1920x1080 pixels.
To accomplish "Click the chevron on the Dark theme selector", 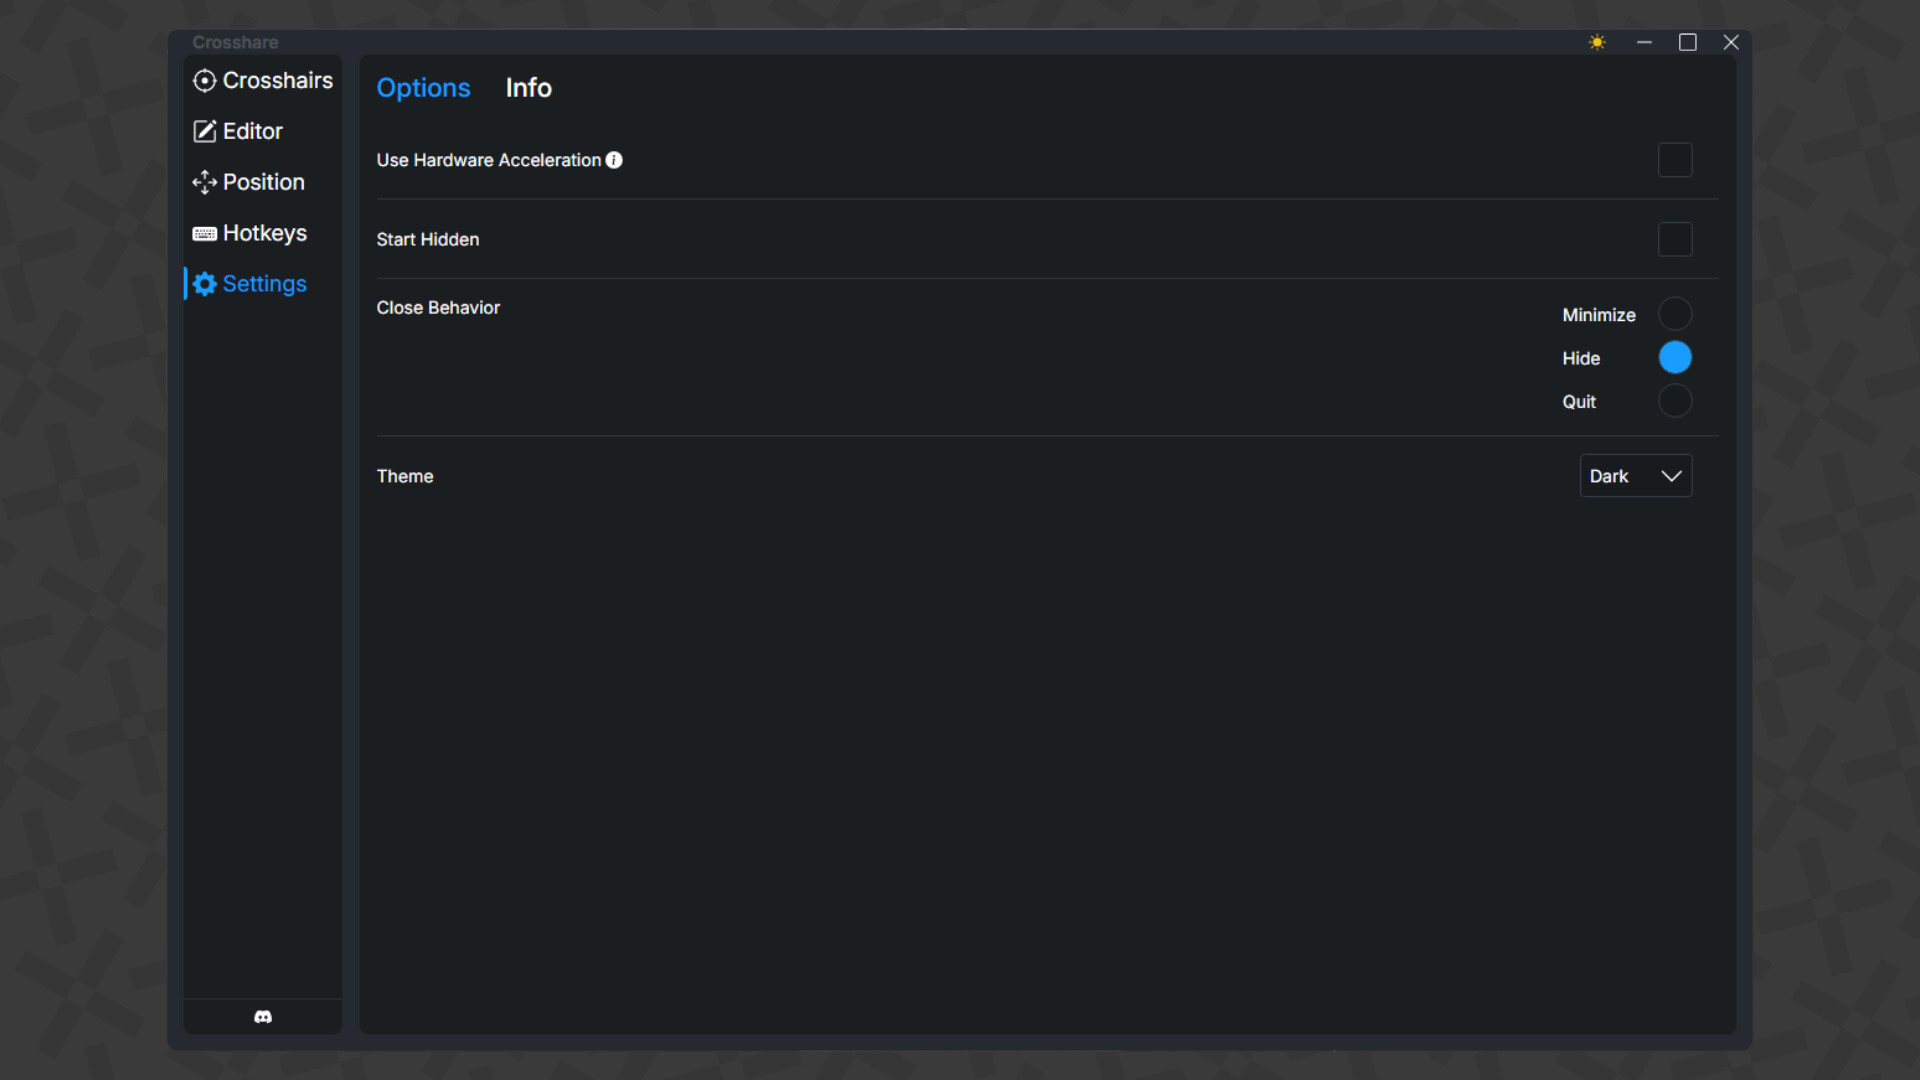I will [1670, 476].
